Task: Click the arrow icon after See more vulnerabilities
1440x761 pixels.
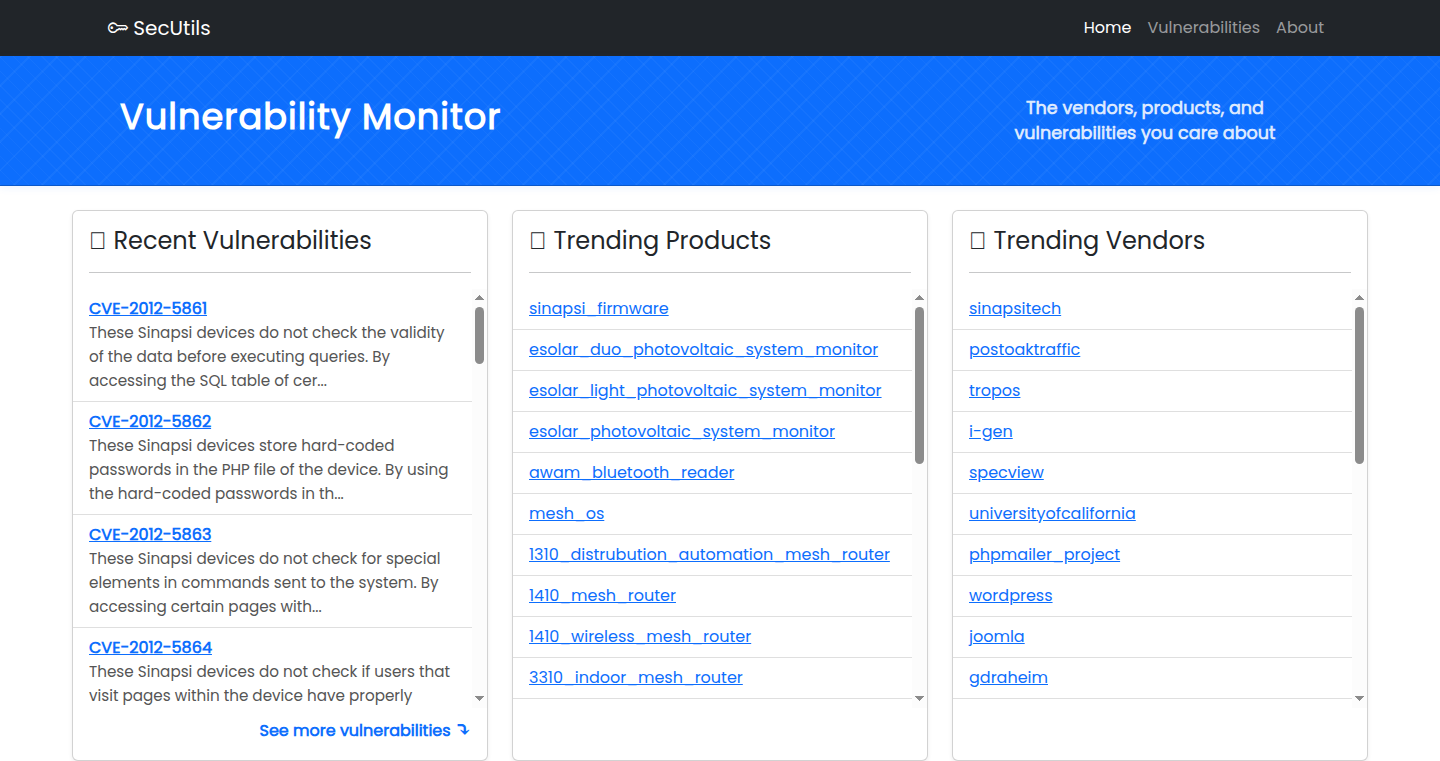Action: point(463,730)
